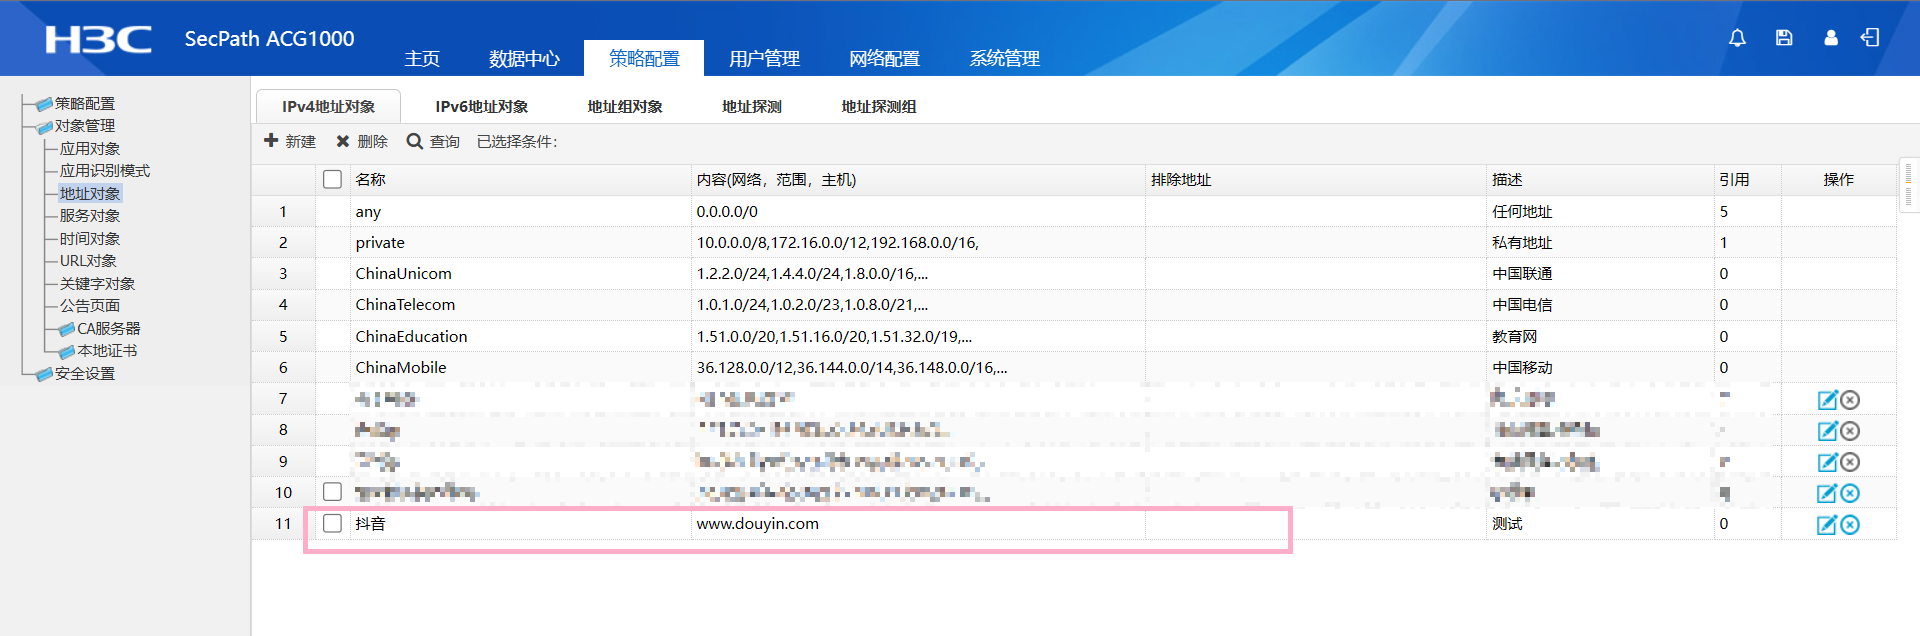This screenshot has width=1920, height=636.
Task: Click the delete icon in row 7
Action: (x=1850, y=400)
